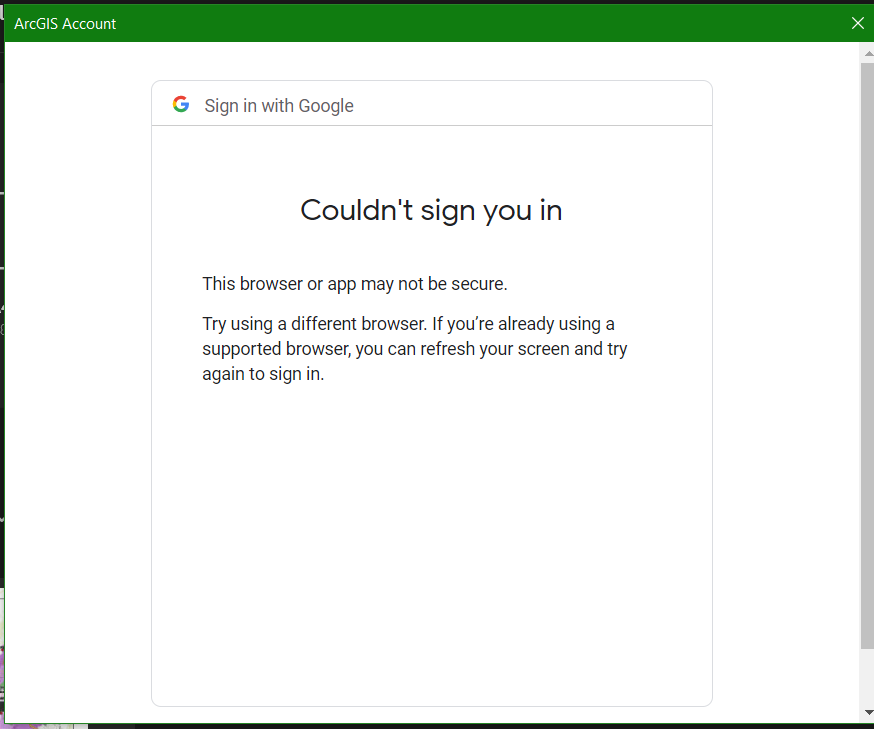The height and width of the screenshot is (729, 874).
Task: Click the vertical scrollbar thumb
Action: tap(867, 356)
